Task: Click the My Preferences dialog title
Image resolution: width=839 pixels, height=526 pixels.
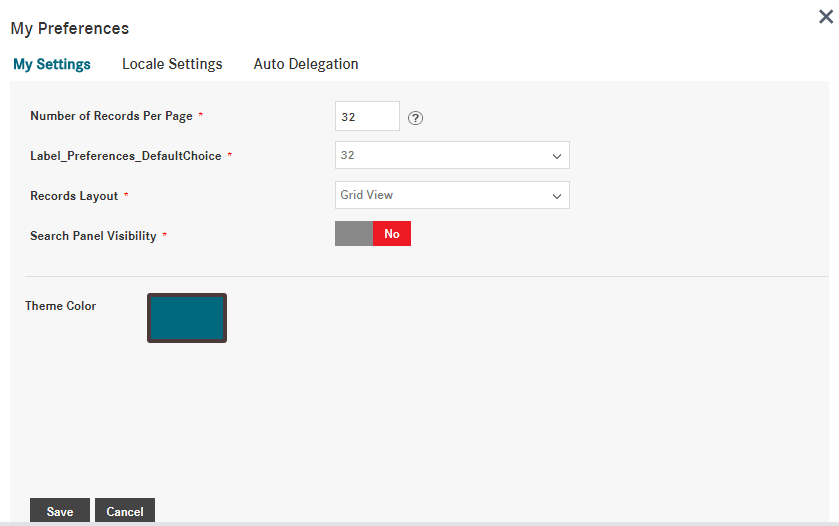Action: point(70,29)
